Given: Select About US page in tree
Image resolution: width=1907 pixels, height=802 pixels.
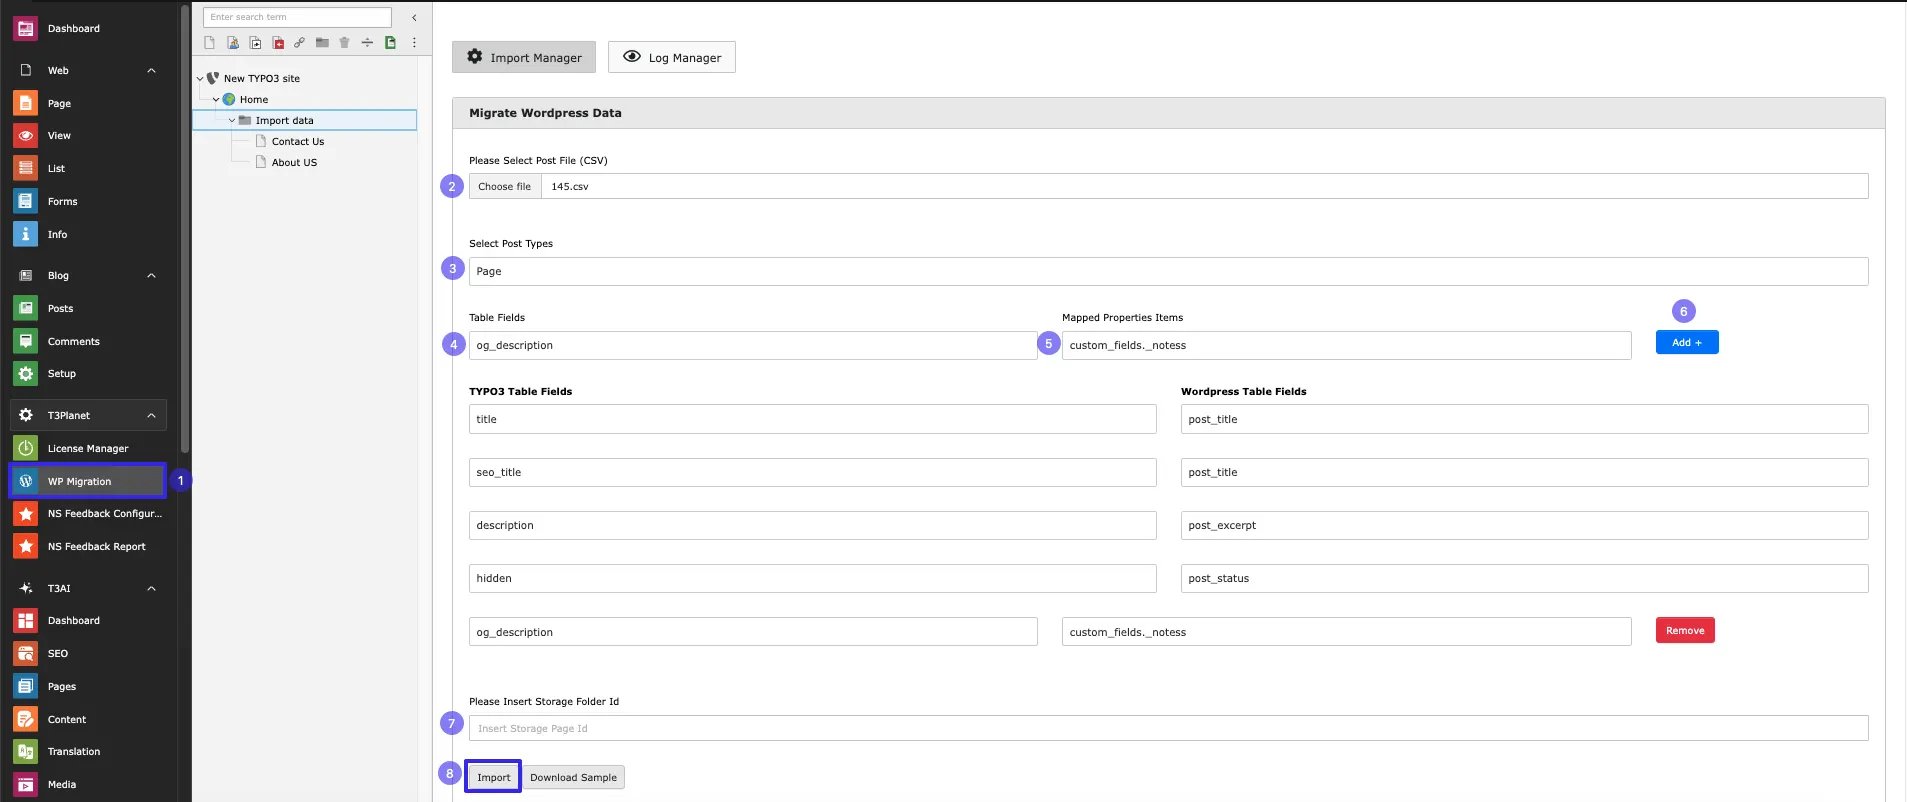Looking at the screenshot, I should (x=294, y=162).
